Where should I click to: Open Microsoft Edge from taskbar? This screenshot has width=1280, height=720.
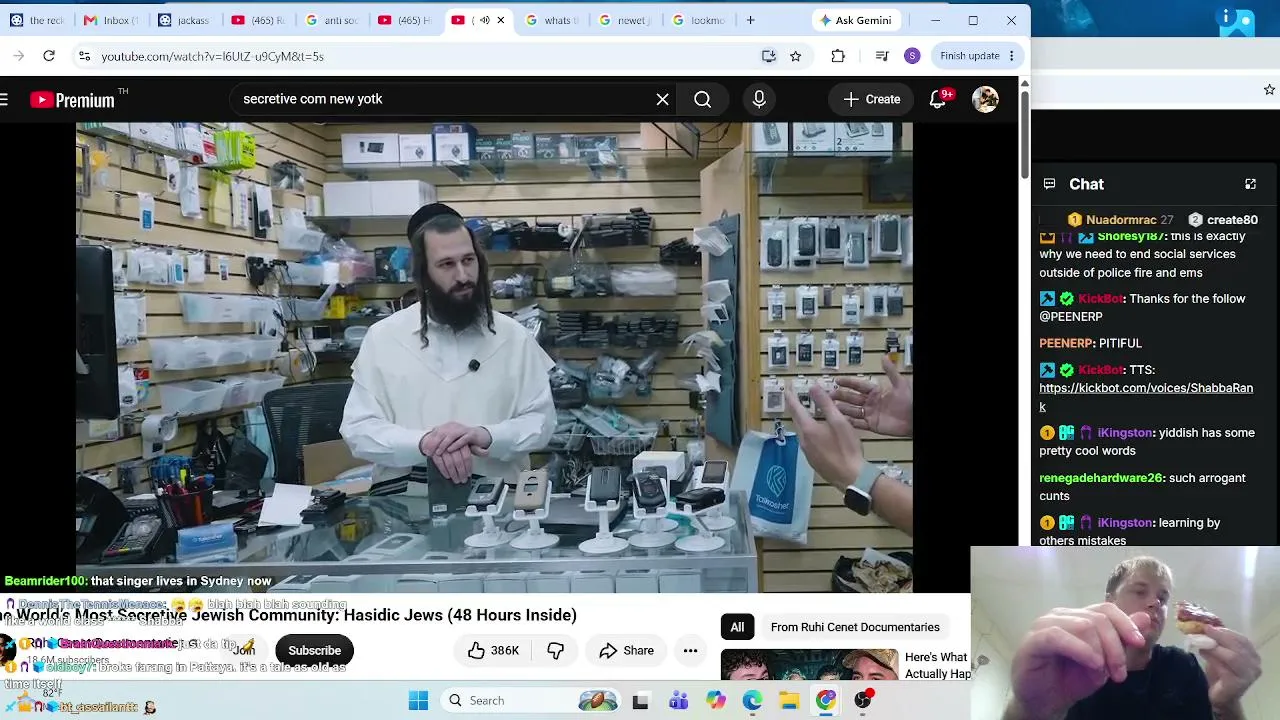tap(752, 700)
